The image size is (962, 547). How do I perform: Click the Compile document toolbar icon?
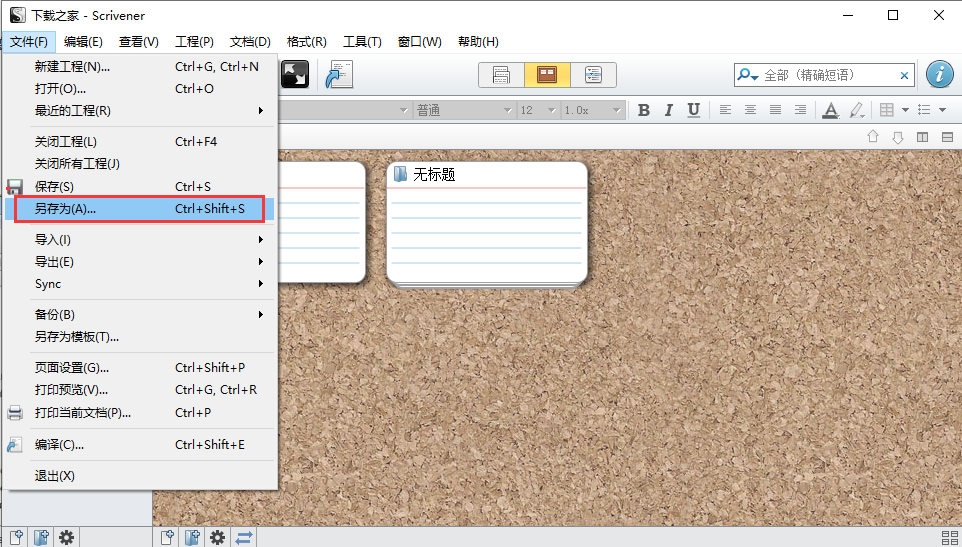(x=339, y=74)
